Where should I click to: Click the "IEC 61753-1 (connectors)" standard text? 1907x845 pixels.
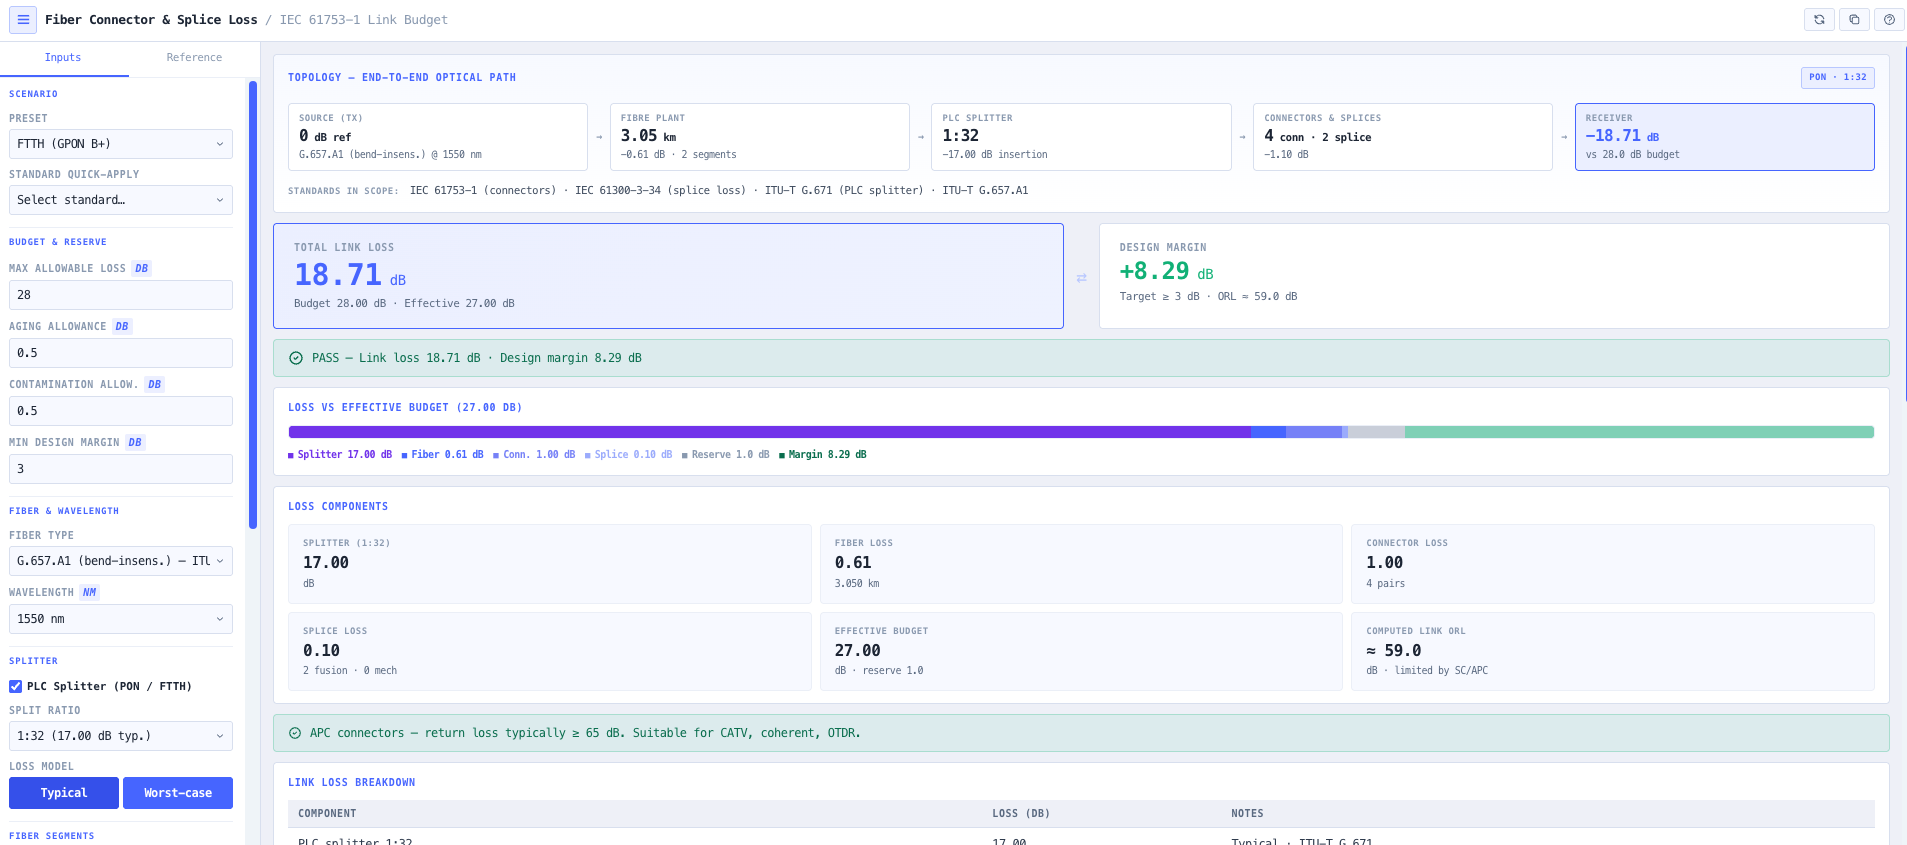click(x=483, y=190)
